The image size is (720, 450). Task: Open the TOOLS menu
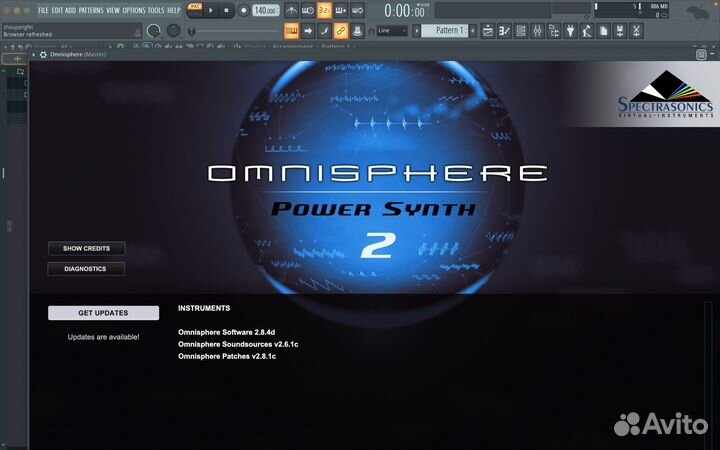pyautogui.click(x=156, y=10)
